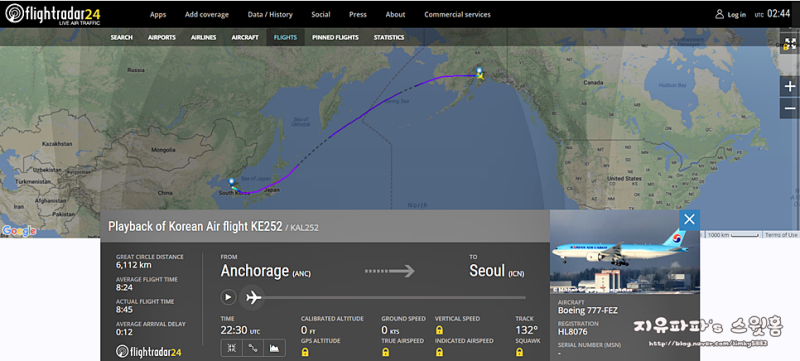The image size is (800, 361).
Task: Switch to the Statistics tab
Action: click(x=389, y=37)
